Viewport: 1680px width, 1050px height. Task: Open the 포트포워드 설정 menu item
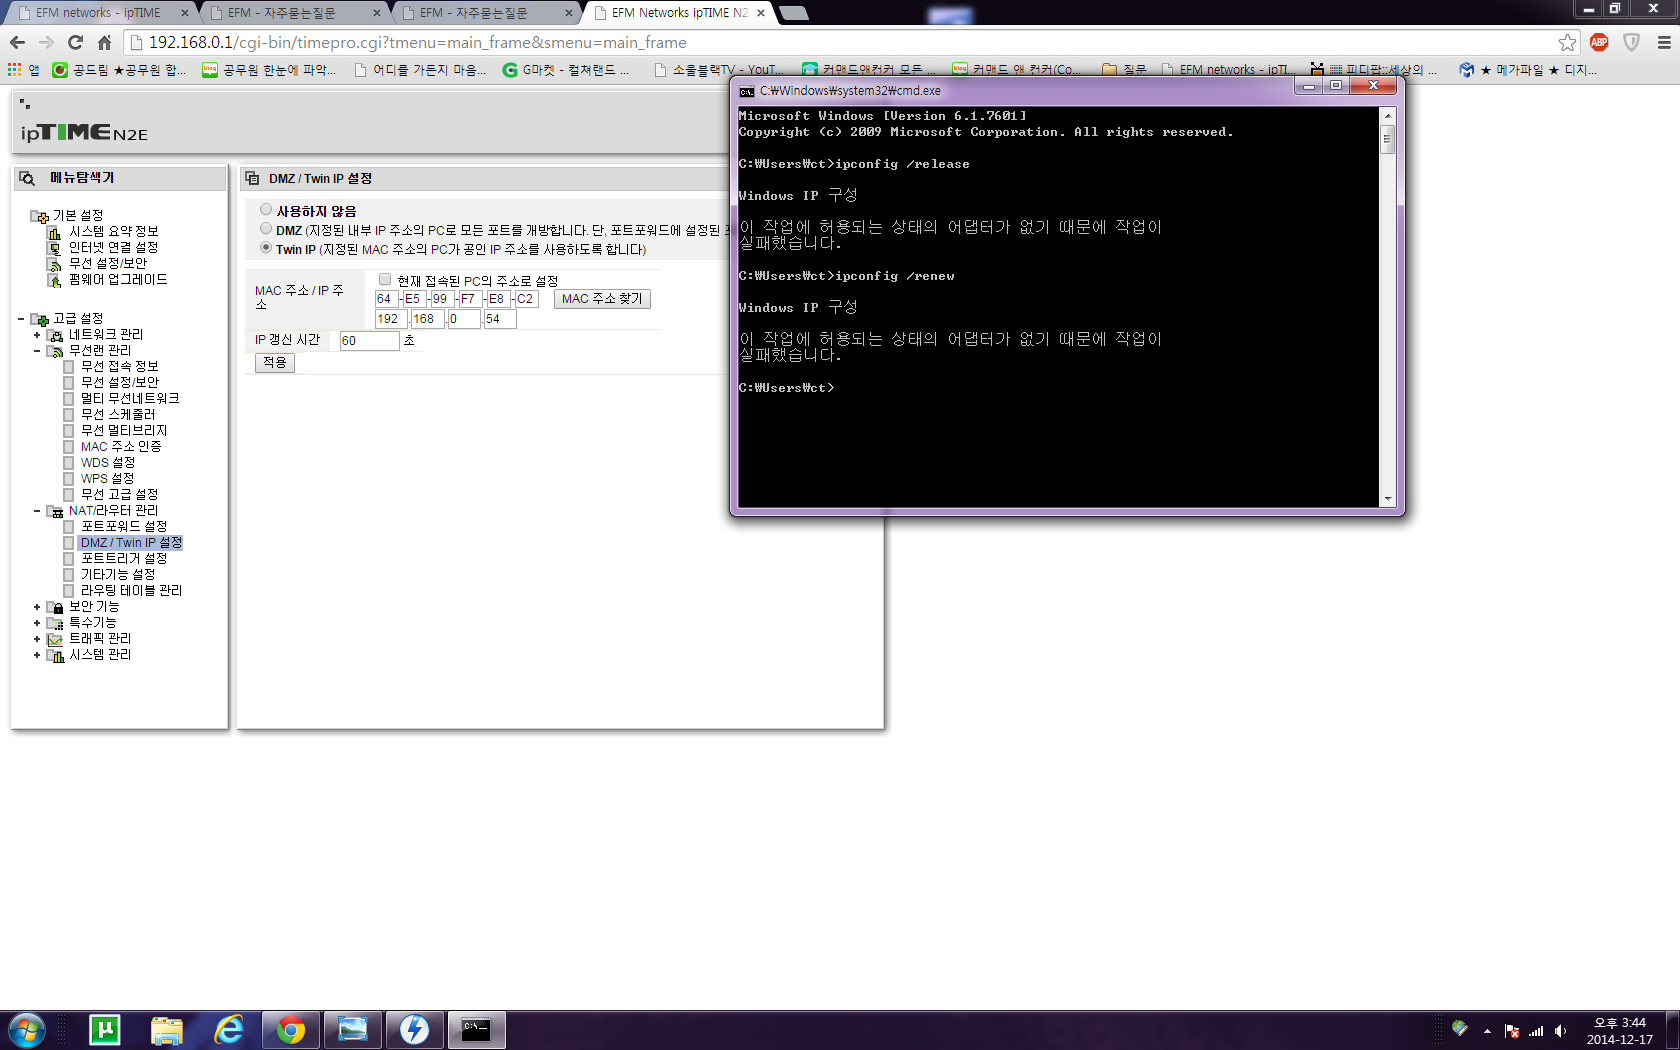124,527
